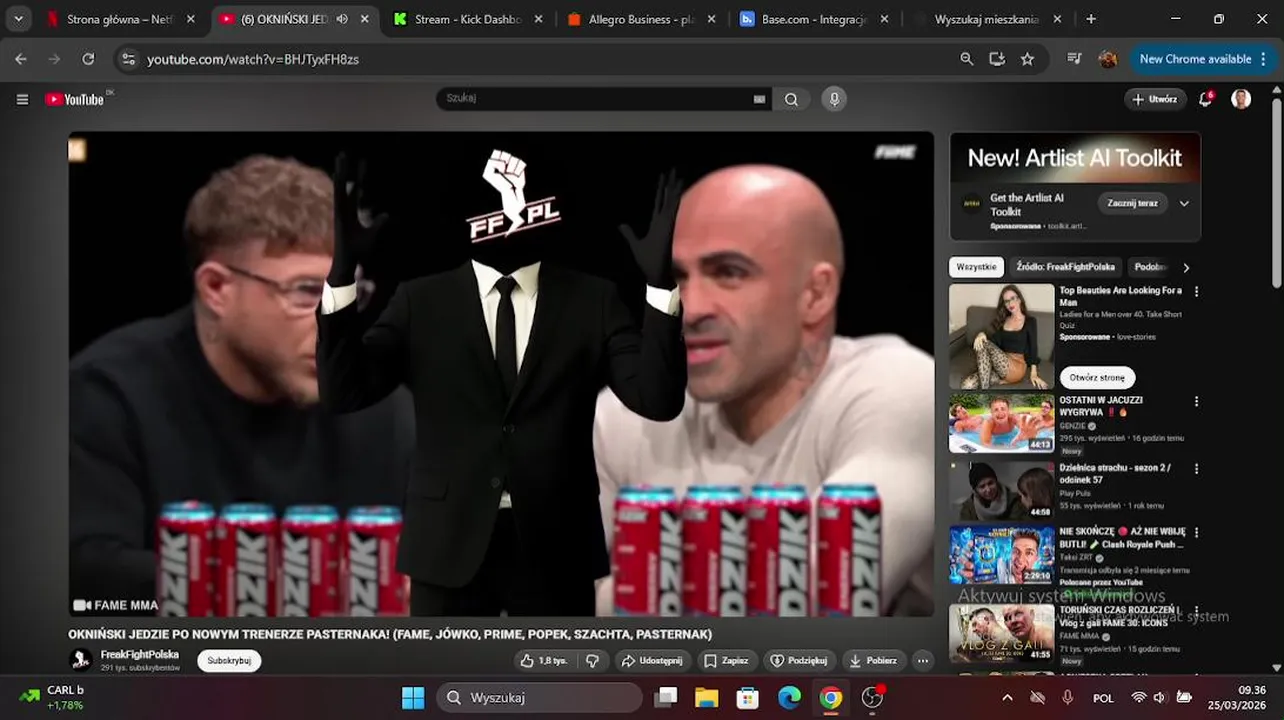Open Windows Start menu
Viewport: 1284px width, 720px height.
pyautogui.click(x=413, y=697)
